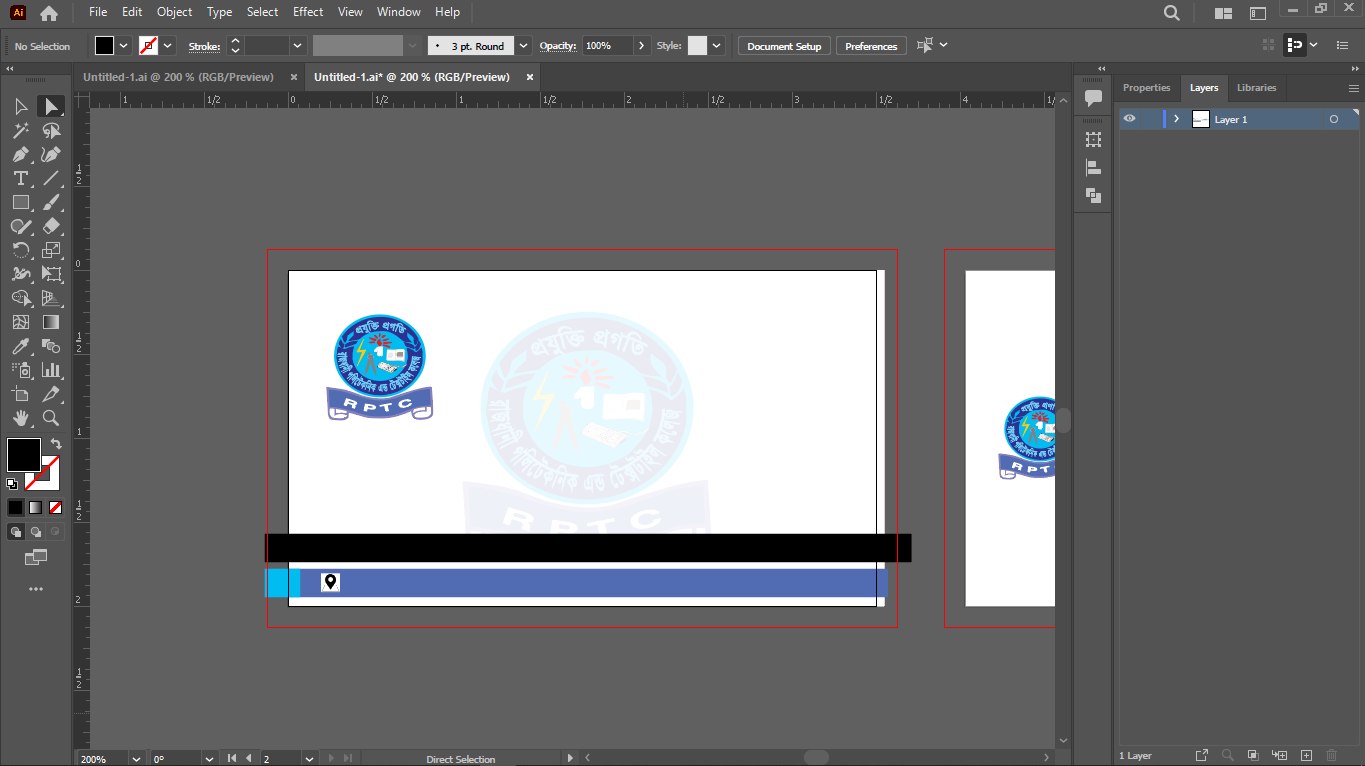Select the Hand tool

(20, 418)
